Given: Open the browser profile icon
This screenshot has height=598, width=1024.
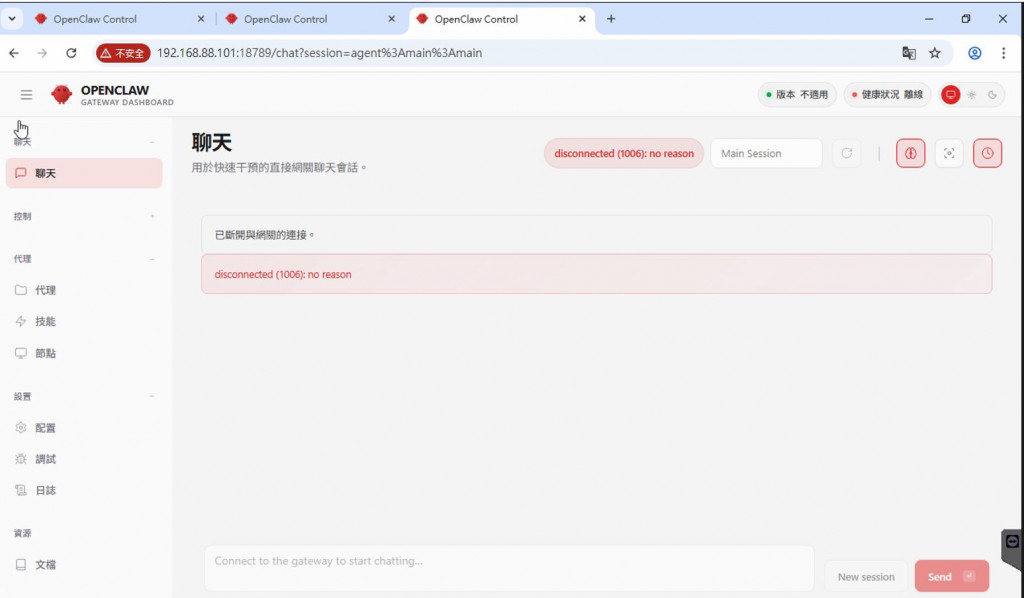Looking at the screenshot, I should point(974,53).
